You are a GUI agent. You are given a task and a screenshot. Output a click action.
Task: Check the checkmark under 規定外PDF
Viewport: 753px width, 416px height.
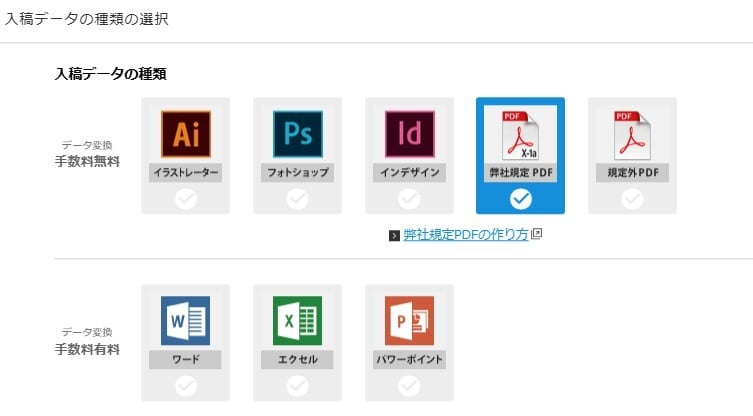(632, 199)
